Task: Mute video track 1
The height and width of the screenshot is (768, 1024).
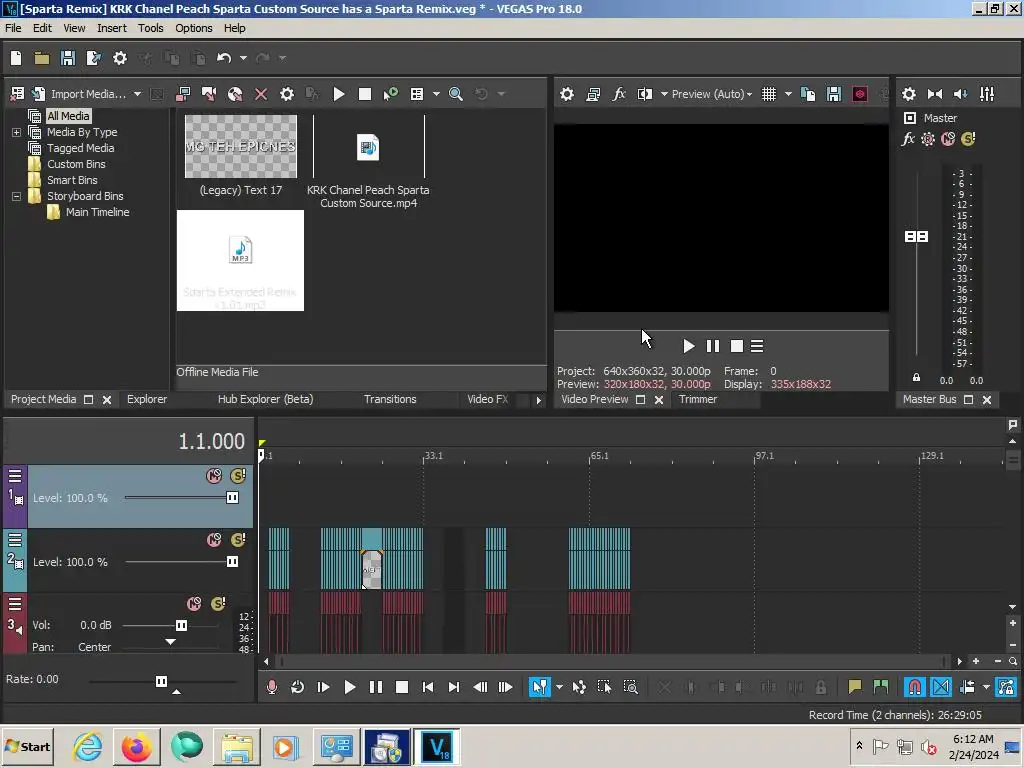Action: [214, 476]
